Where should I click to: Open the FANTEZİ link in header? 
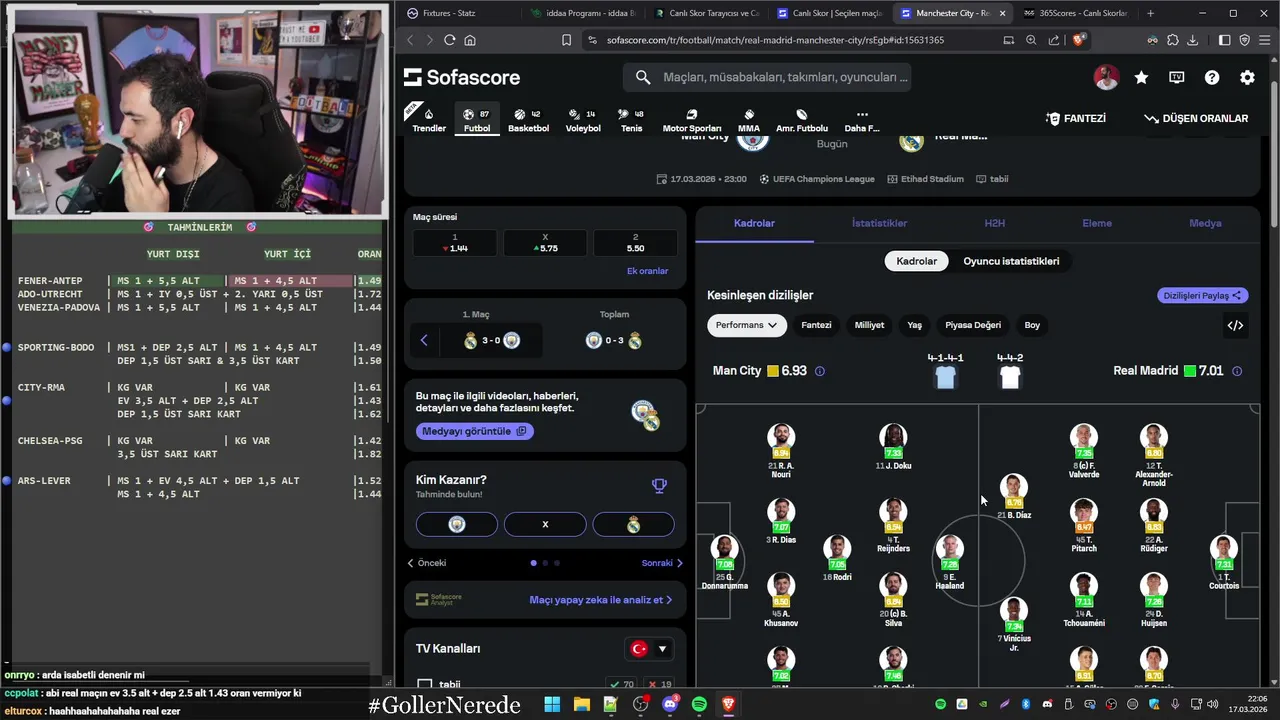[1076, 118]
